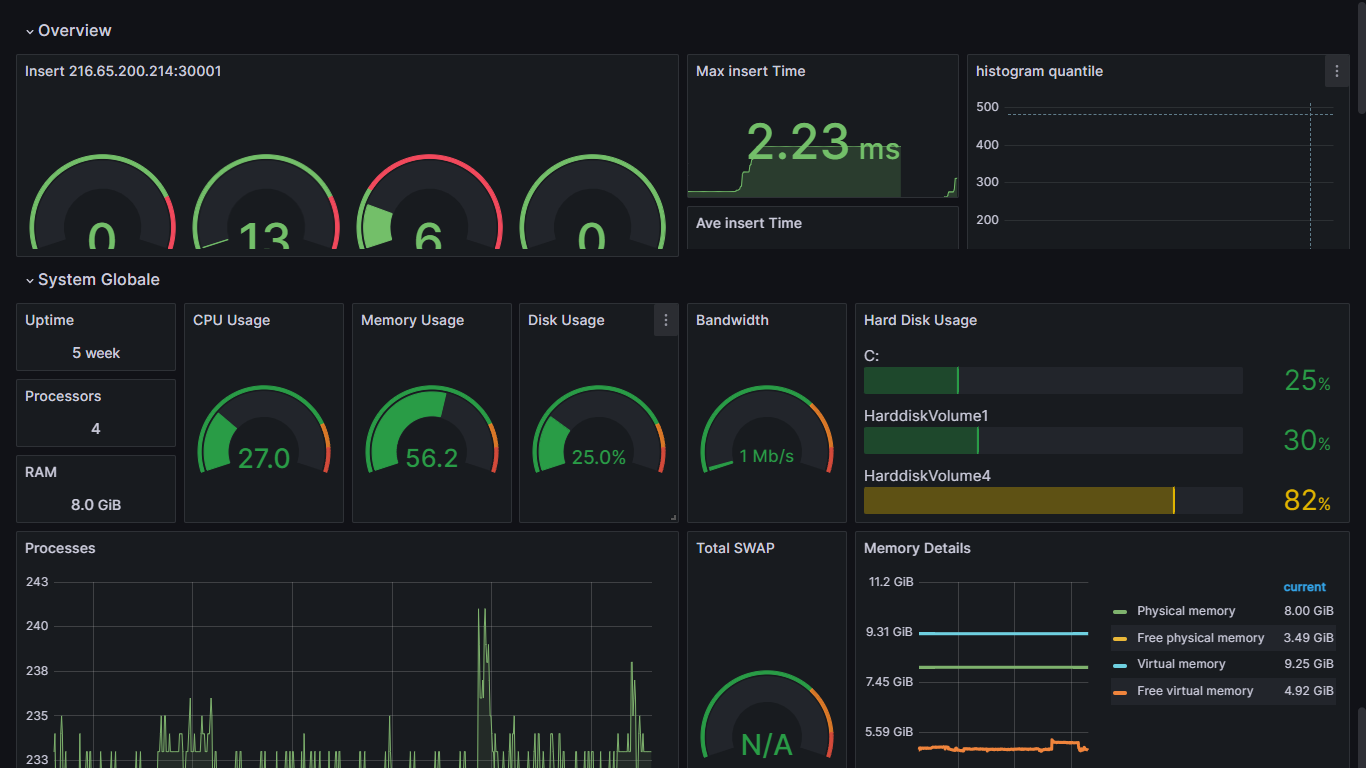
Task: Click the Processes panel title
Action: tap(60, 548)
